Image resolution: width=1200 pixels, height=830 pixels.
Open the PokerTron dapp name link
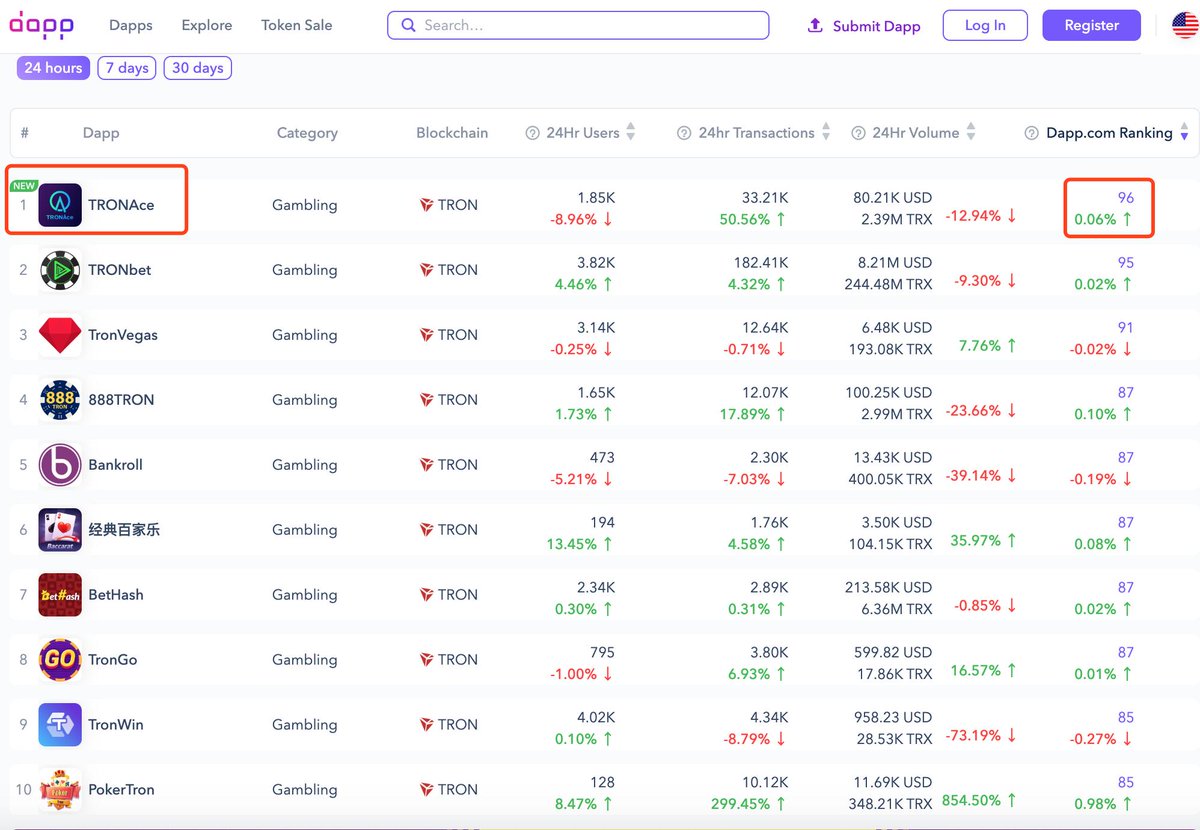pyautogui.click(x=121, y=790)
